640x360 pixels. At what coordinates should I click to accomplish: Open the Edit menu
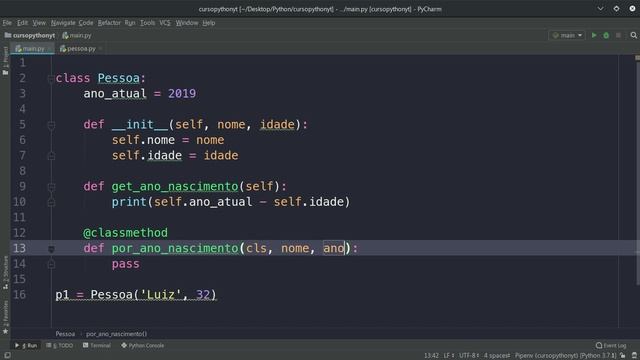(22, 23)
